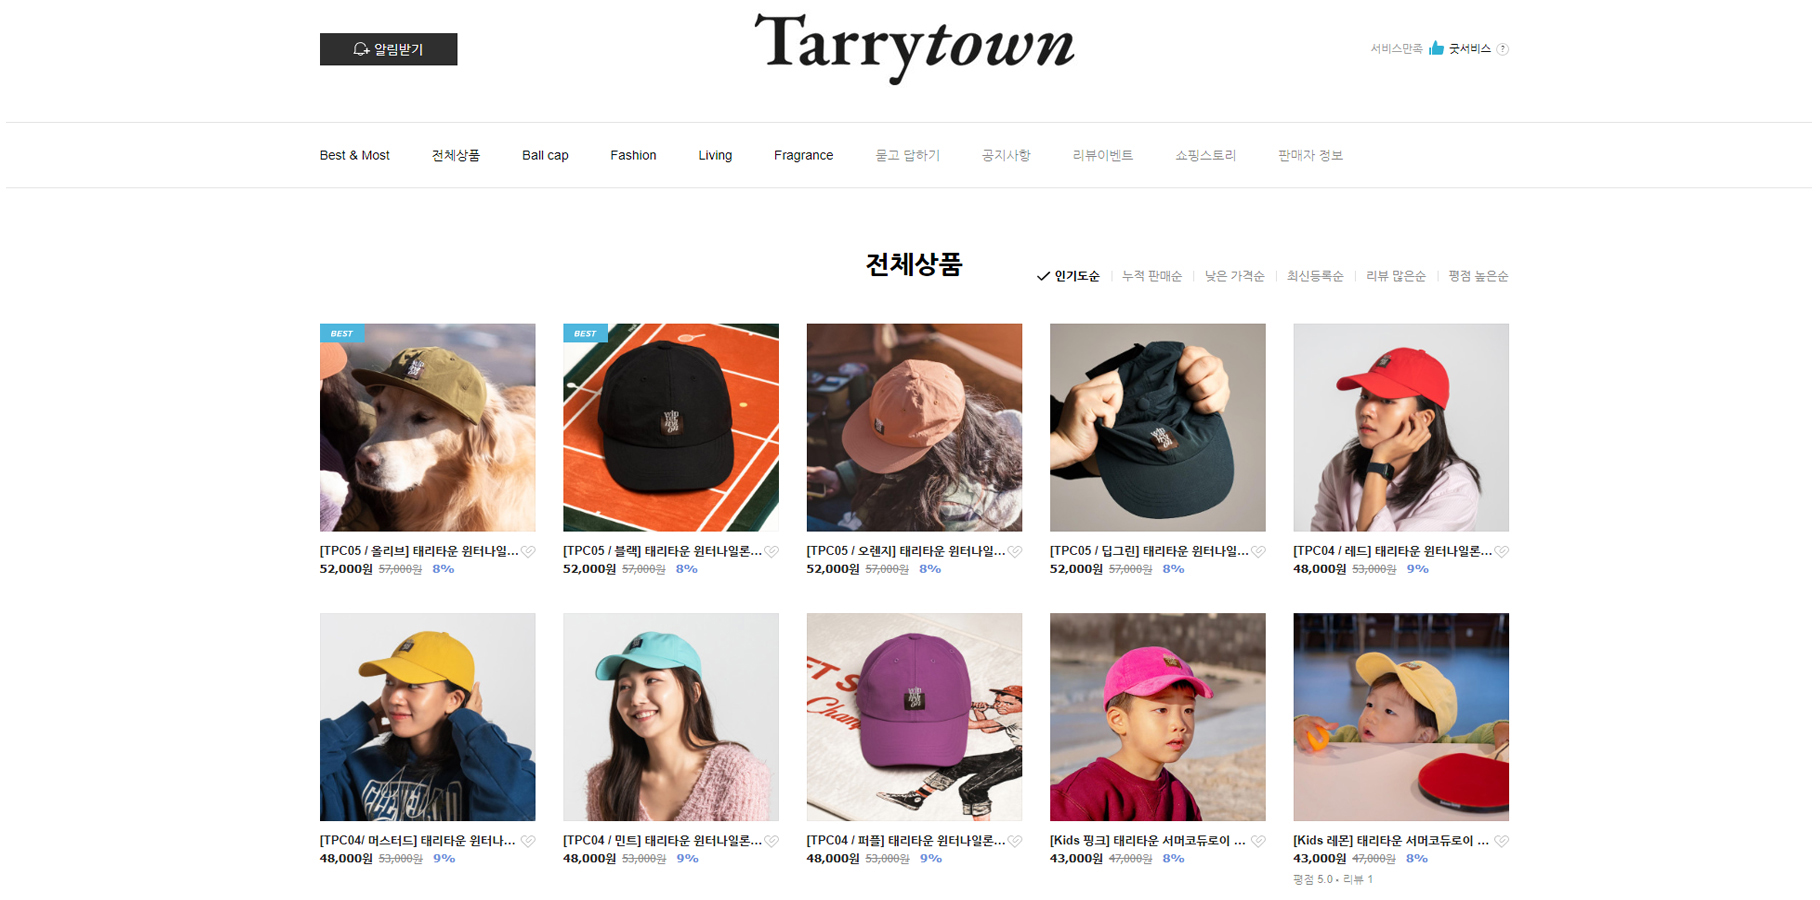This screenshot has height=900, width=1820.
Task: Like the purple TPC04 cap with heart
Action: click(1015, 842)
